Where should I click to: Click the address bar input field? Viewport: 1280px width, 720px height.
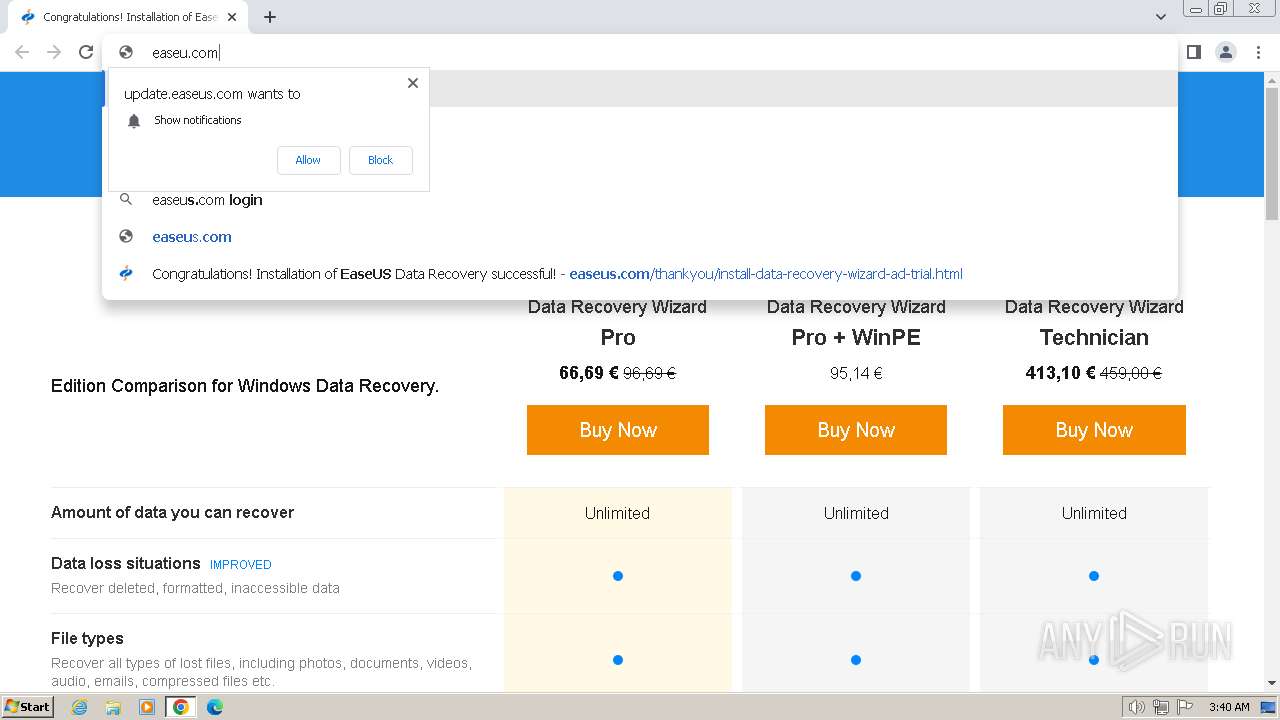point(600,52)
